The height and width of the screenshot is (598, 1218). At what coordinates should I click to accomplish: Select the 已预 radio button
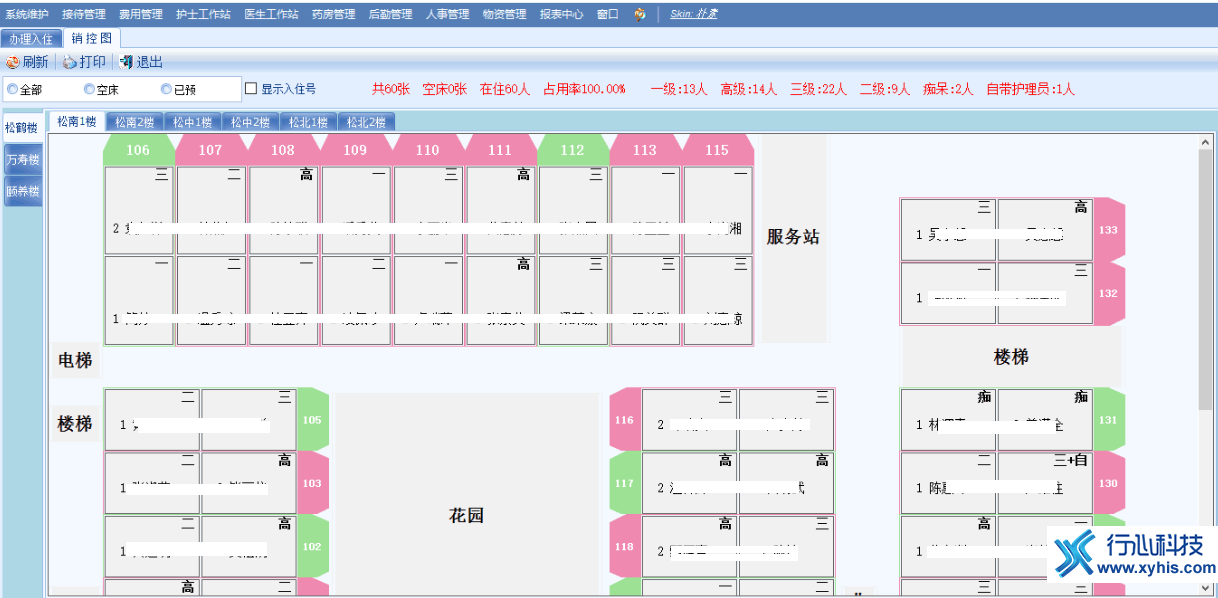click(x=166, y=89)
